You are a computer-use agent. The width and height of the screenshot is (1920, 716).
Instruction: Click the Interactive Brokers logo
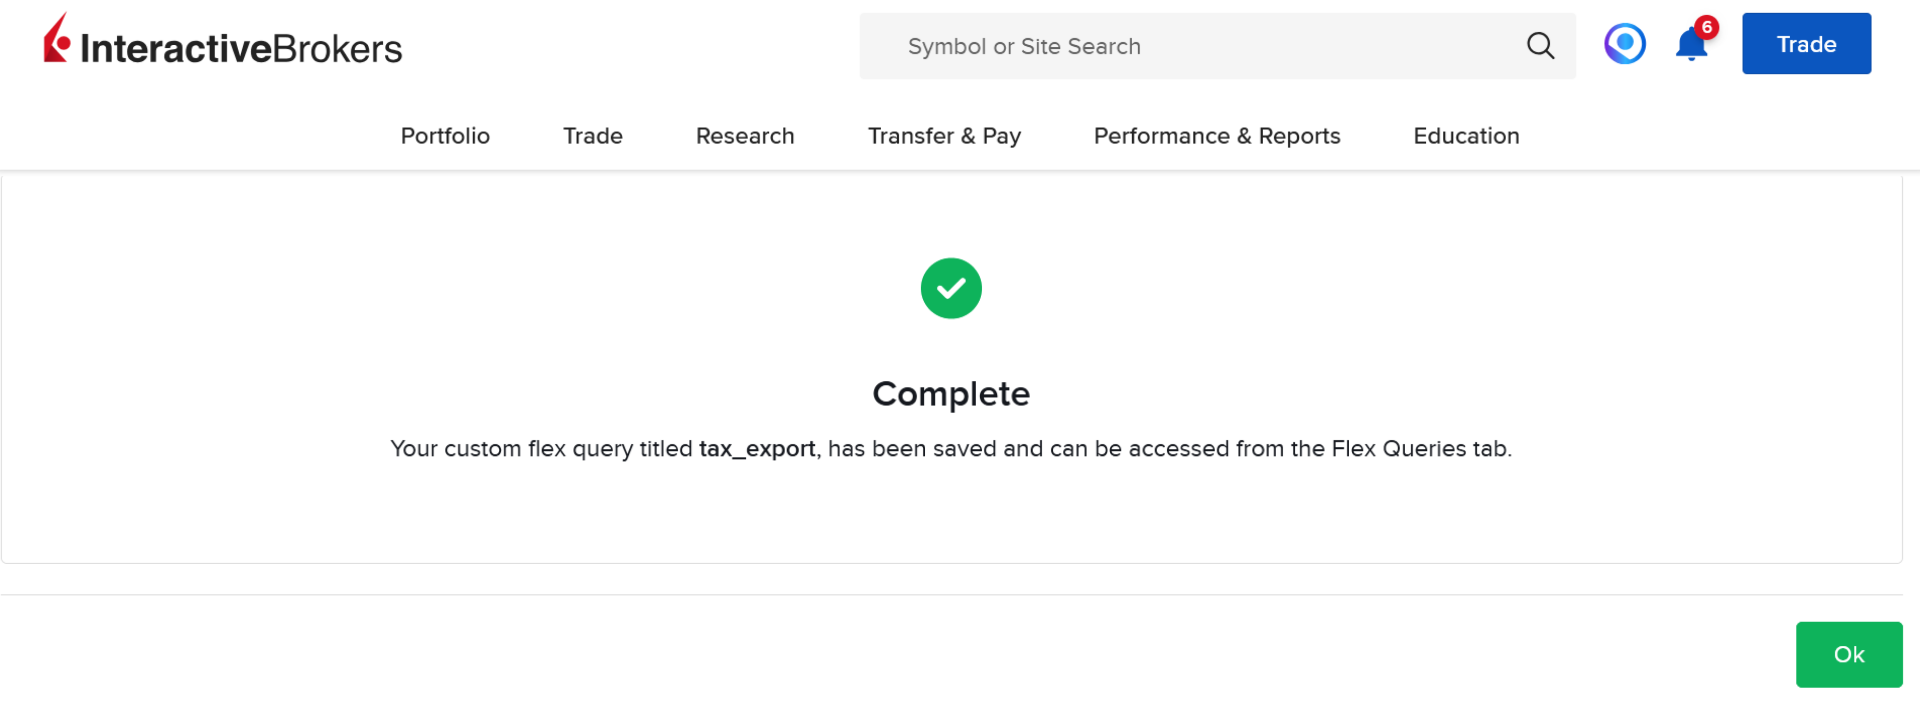coord(222,44)
